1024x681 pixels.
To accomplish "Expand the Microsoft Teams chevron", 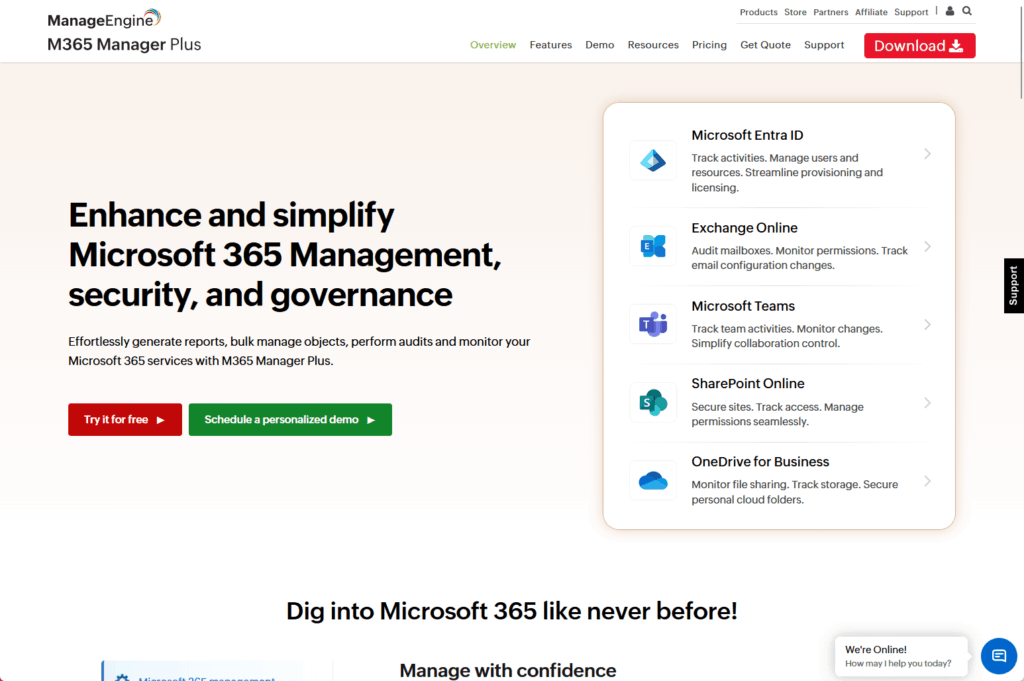I will pyautogui.click(x=927, y=325).
